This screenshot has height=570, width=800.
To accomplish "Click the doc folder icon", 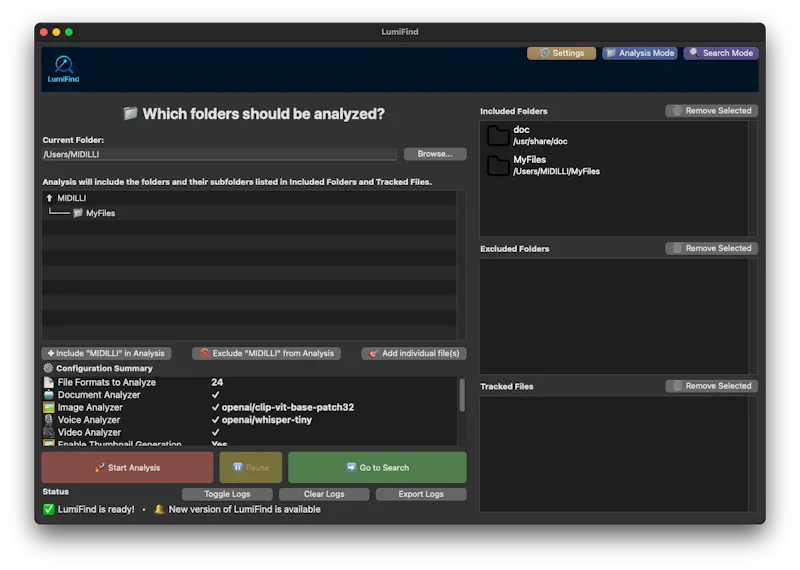I will 497,136.
